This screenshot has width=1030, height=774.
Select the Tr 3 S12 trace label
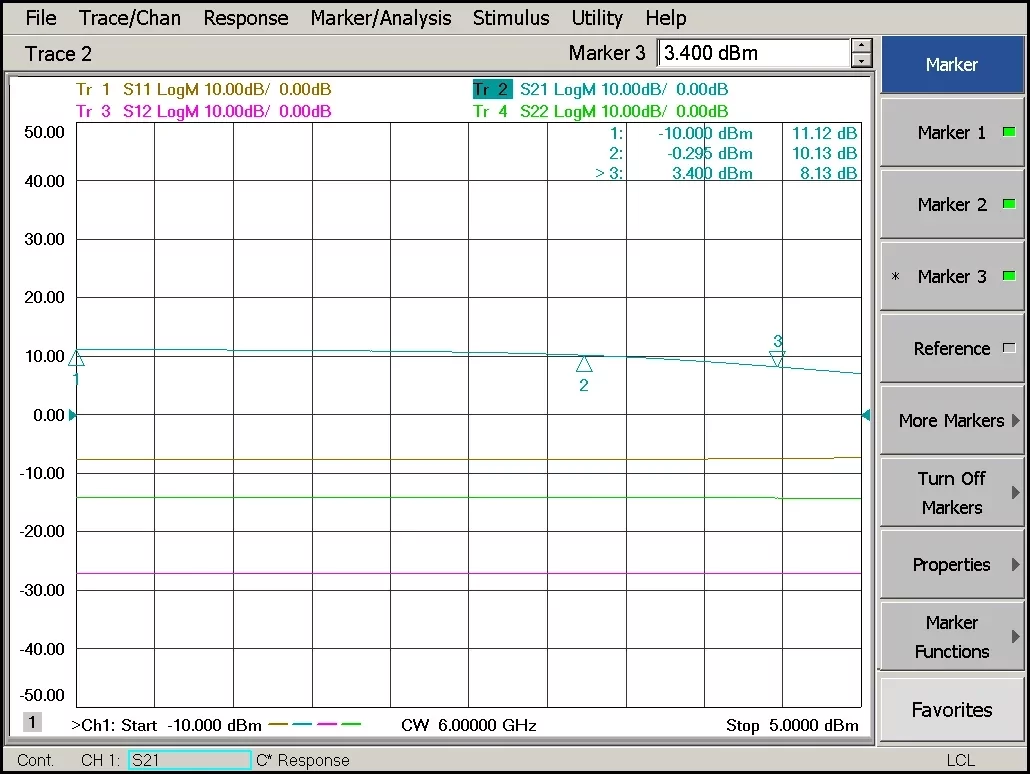click(204, 111)
